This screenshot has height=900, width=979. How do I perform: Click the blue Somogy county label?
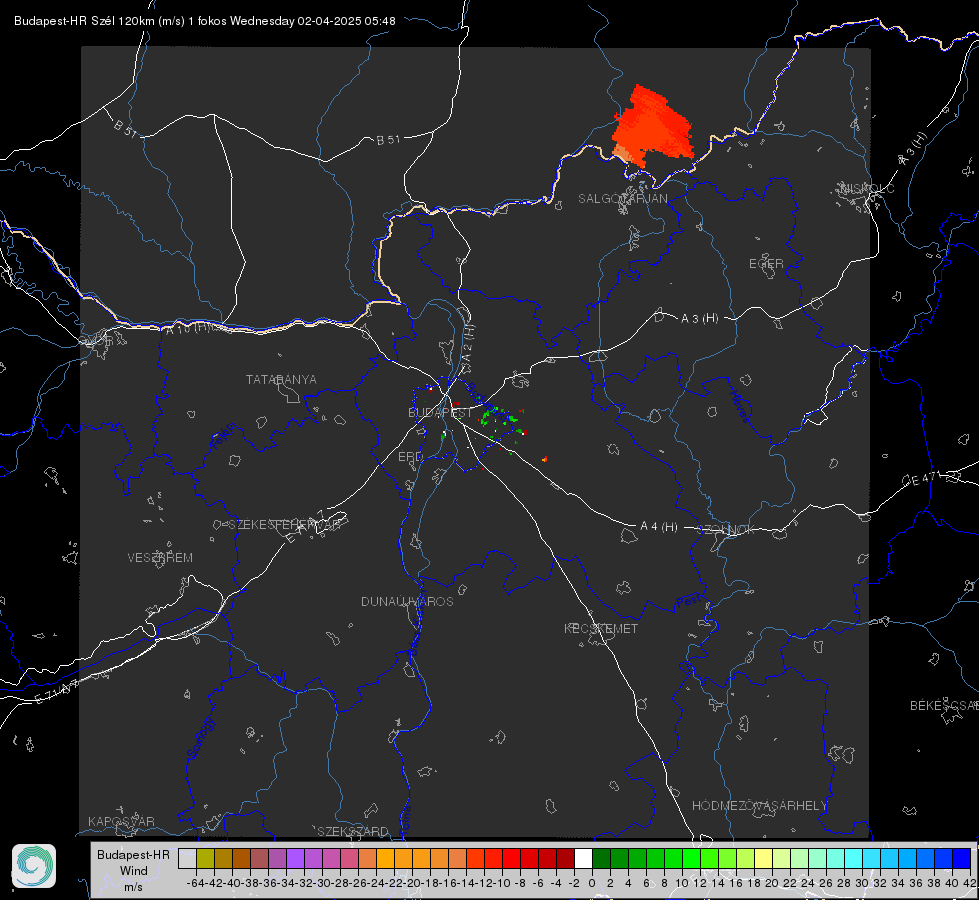200,738
